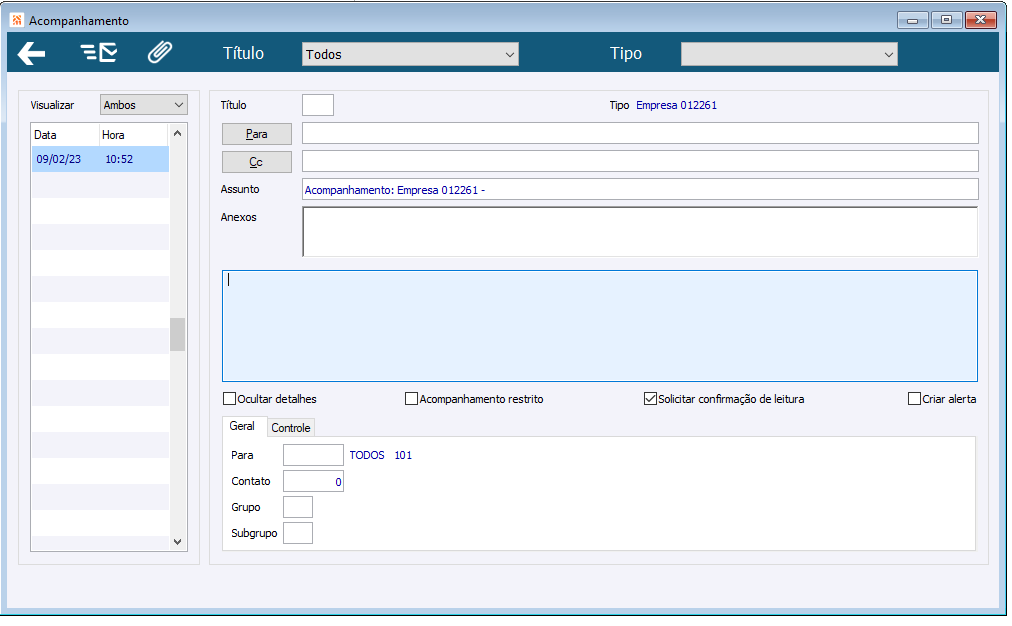Screen dimensions: 1012x626
Task: Select the 09/02/23 10:52 list row
Action: [x=100, y=159]
